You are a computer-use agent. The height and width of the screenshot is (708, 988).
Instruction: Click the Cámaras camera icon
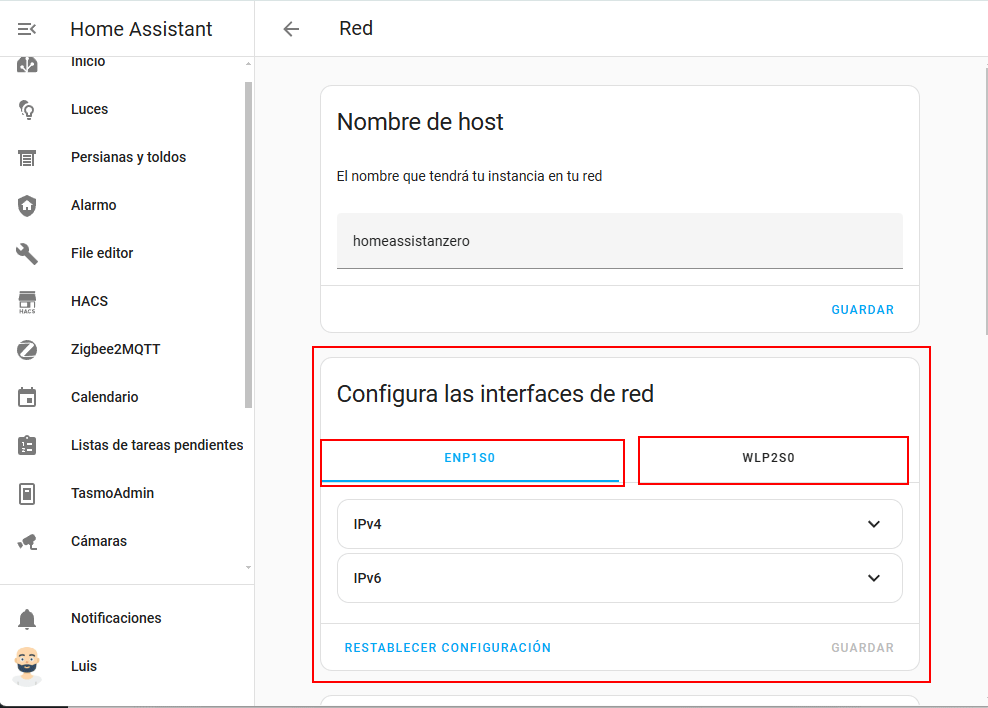[27, 541]
